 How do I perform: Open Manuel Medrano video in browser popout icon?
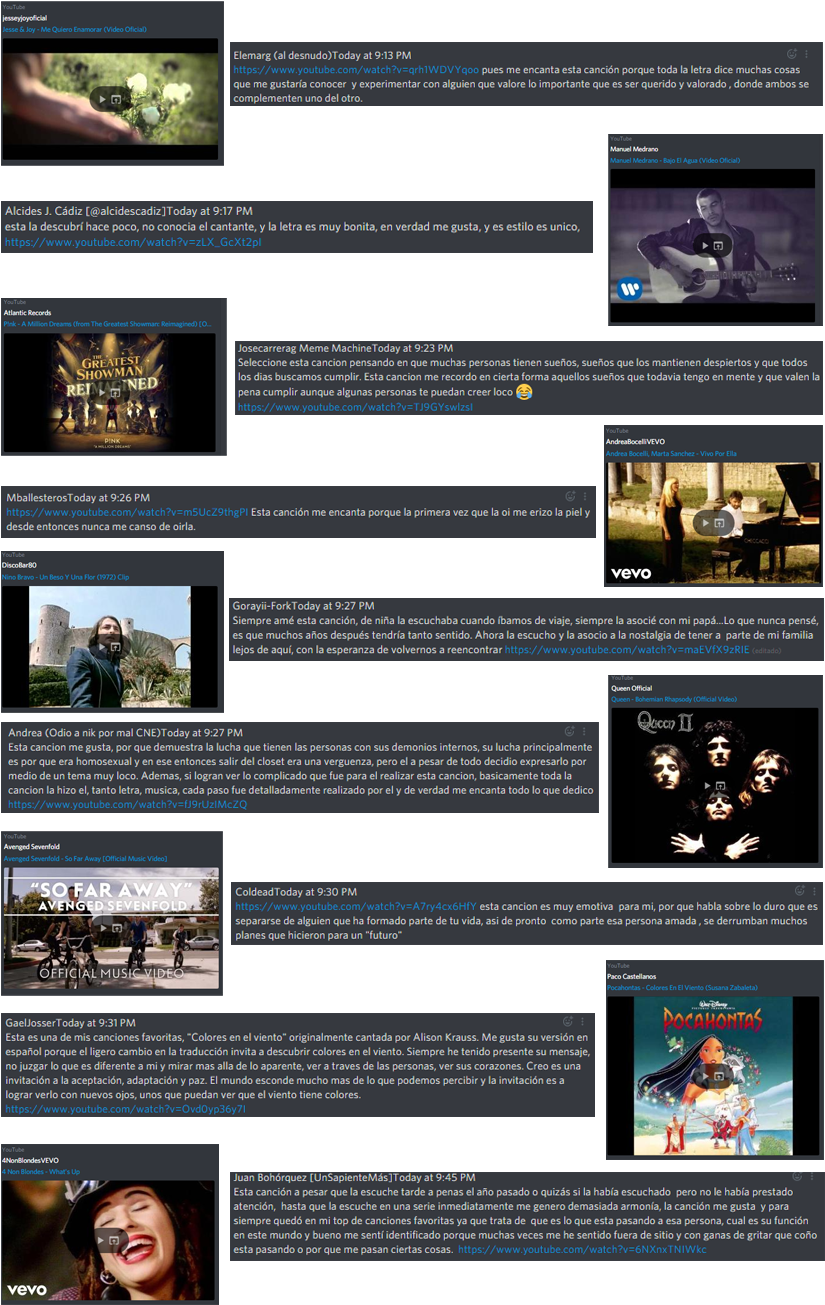717,246
